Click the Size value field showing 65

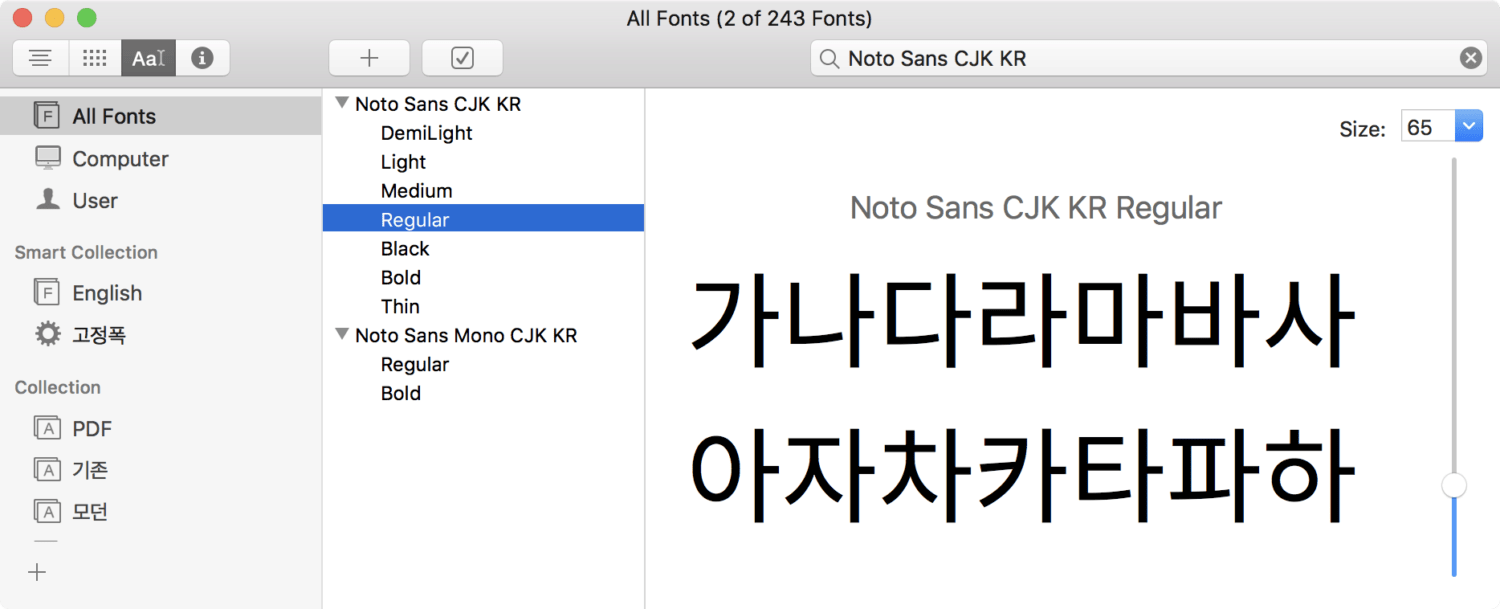point(1427,127)
